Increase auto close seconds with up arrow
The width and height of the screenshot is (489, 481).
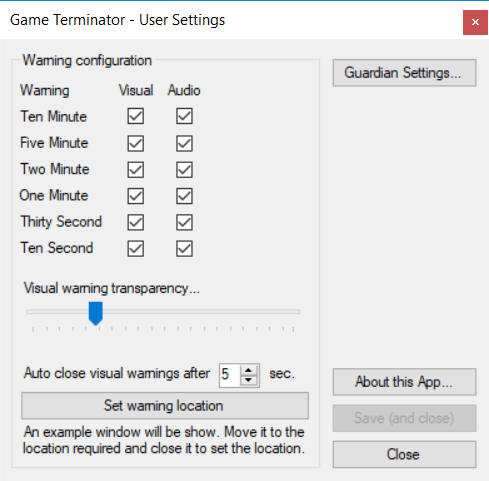click(248, 370)
